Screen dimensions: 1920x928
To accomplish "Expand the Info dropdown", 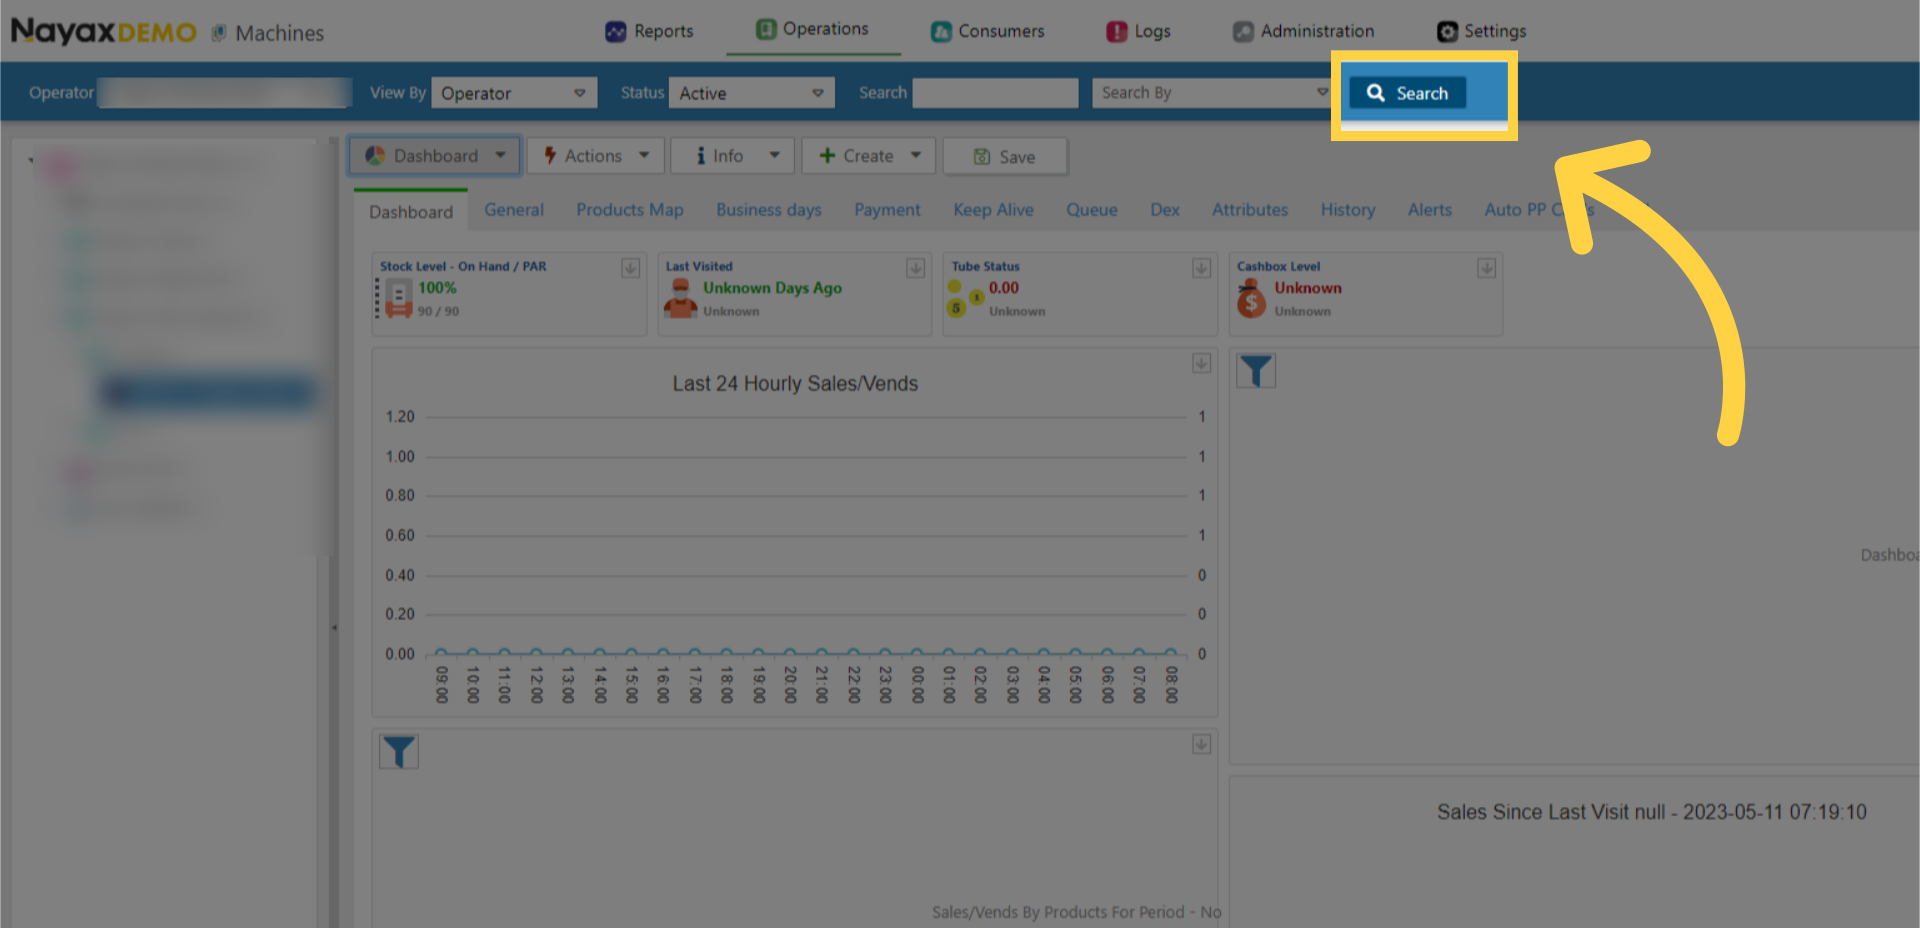I will 732,156.
